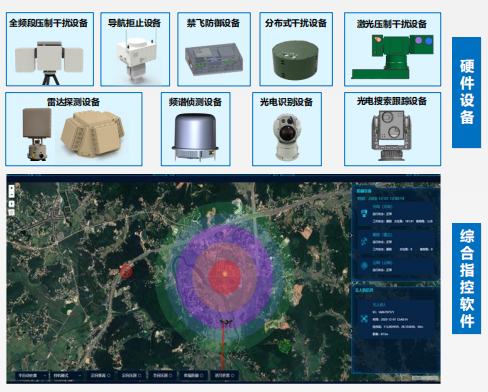Click the 激光压制干扰设备 title text
488x392 pixels.
point(392,24)
